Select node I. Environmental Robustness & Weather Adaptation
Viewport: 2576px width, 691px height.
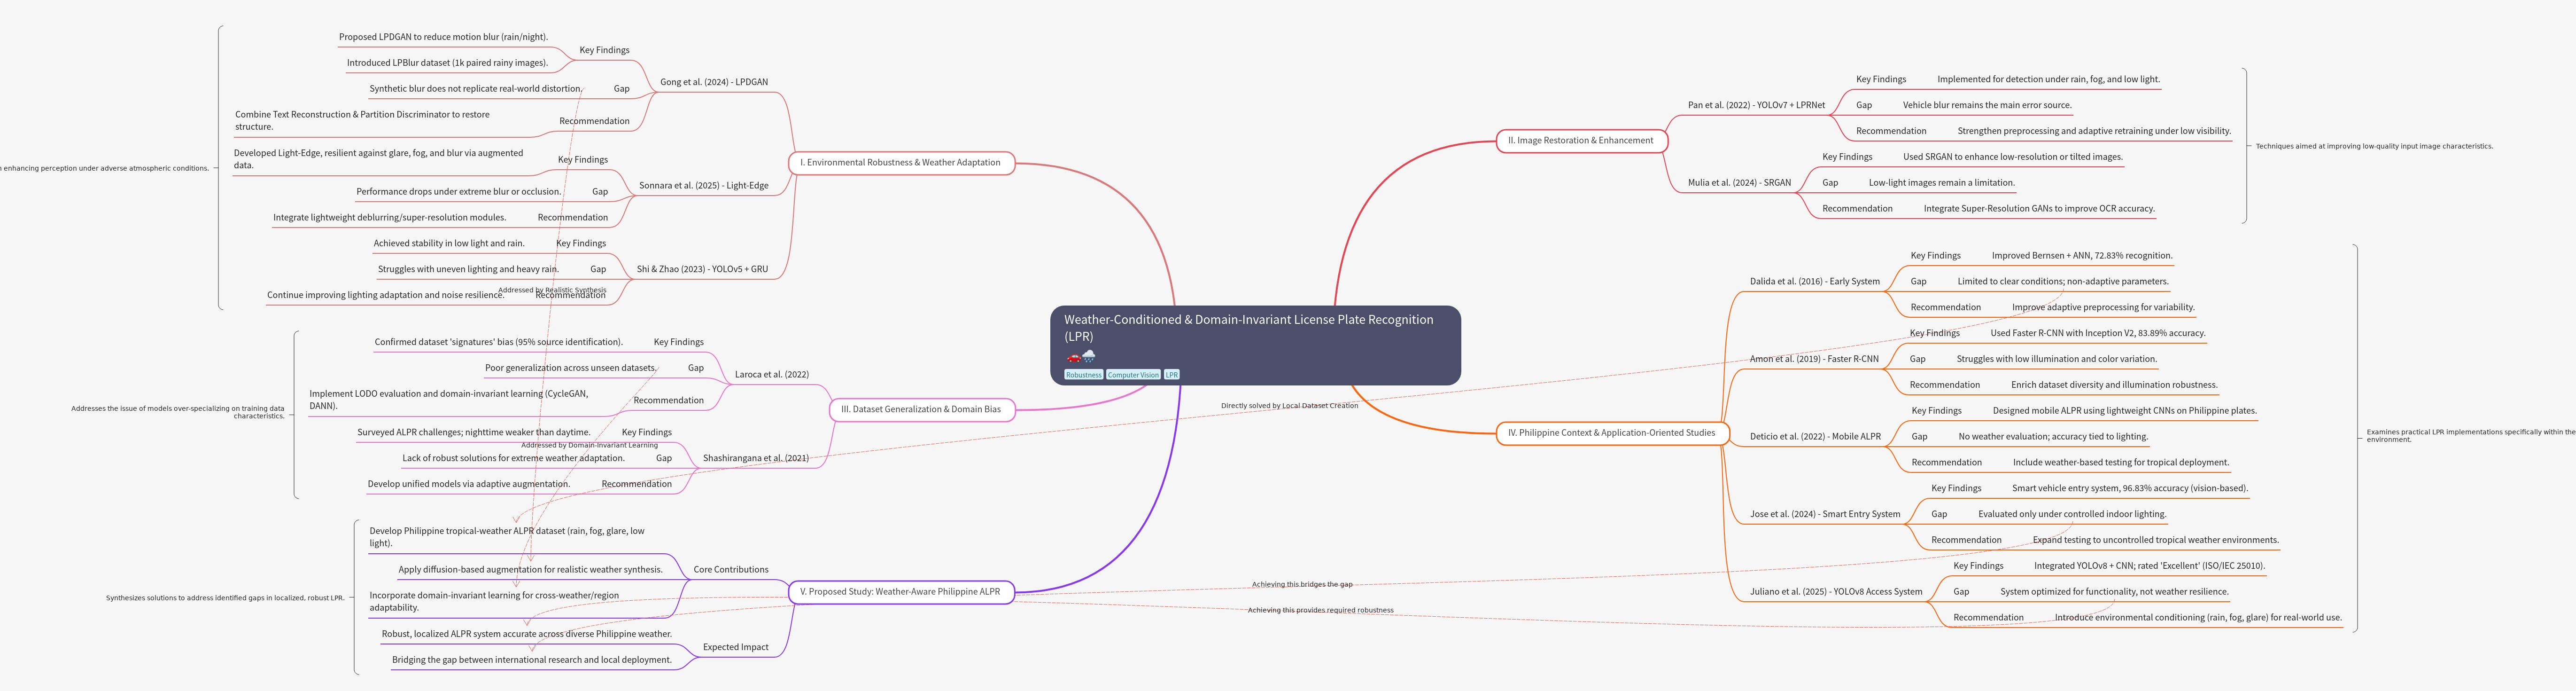pos(900,162)
